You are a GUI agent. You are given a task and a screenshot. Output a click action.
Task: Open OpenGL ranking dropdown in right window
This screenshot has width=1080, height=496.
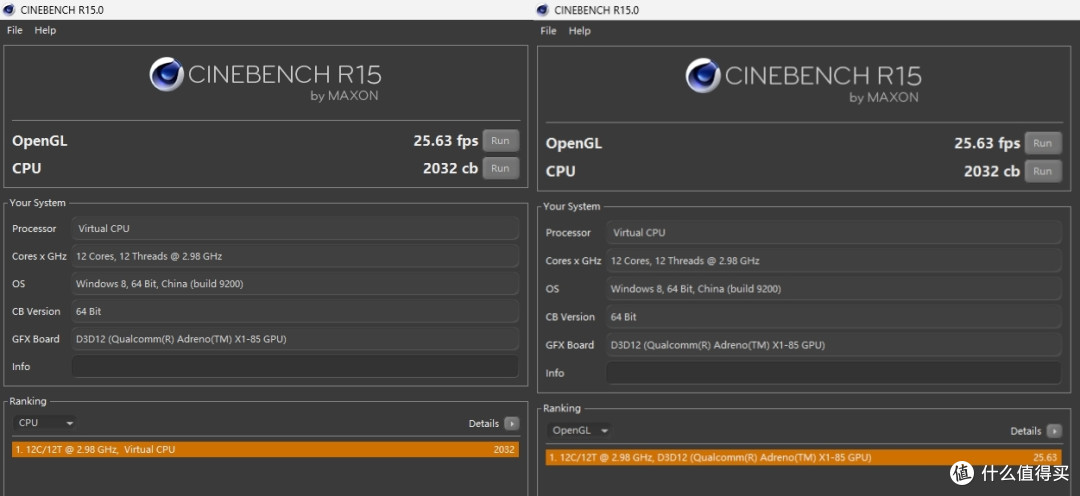[x=580, y=431]
